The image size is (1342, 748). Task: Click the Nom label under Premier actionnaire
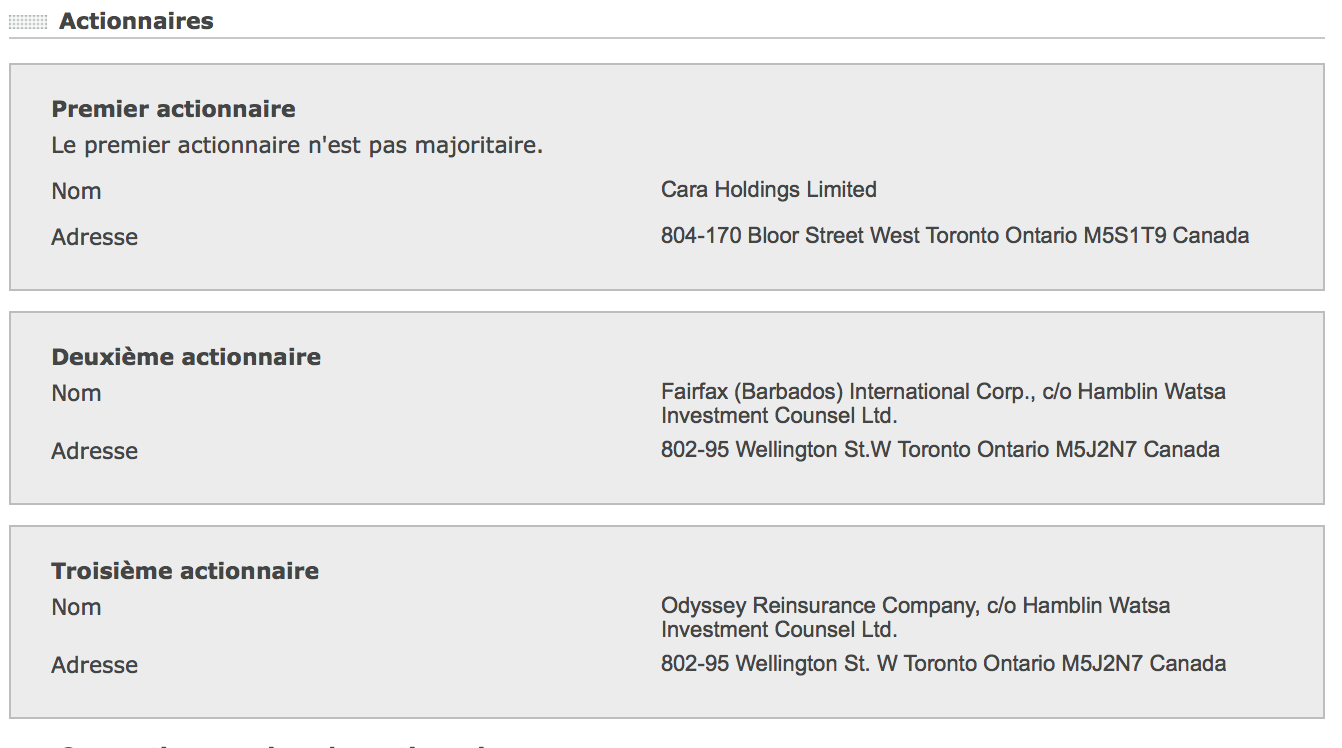76,191
